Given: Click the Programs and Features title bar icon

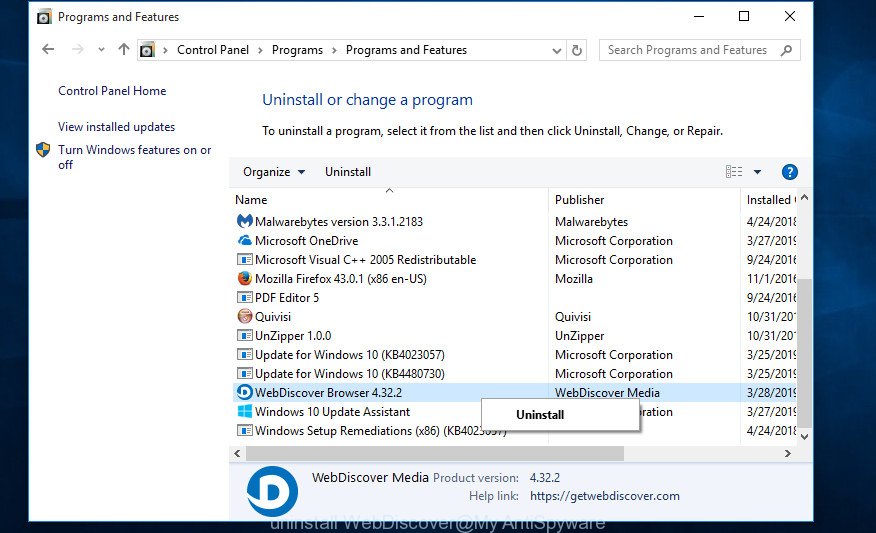Looking at the screenshot, I should [x=44, y=17].
